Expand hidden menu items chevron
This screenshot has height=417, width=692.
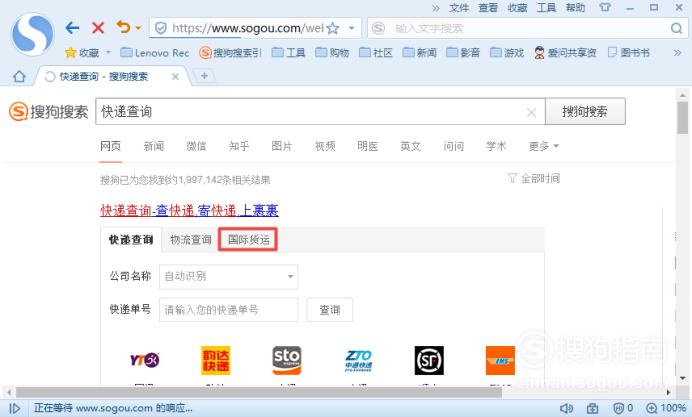pyautogui.click(x=436, y=8)
